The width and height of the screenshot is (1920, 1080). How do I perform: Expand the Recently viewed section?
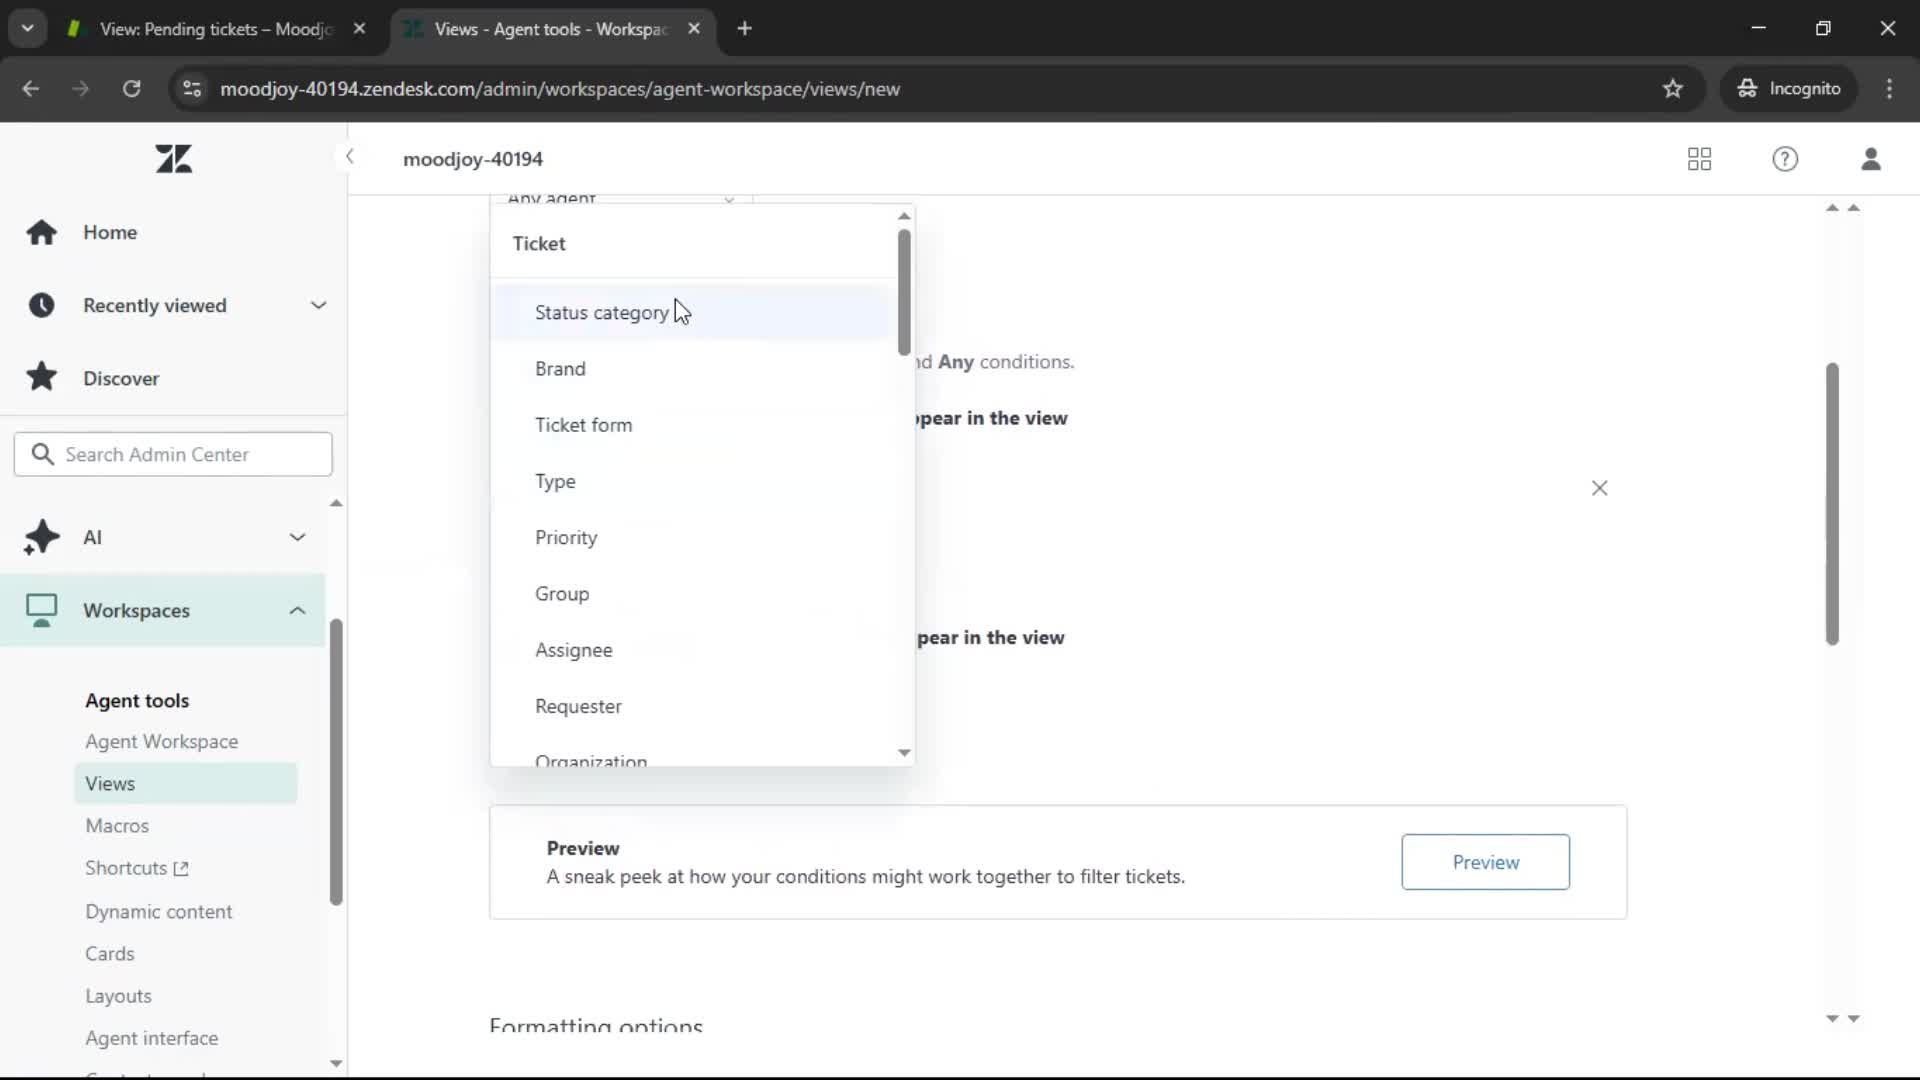pos(318,305)
